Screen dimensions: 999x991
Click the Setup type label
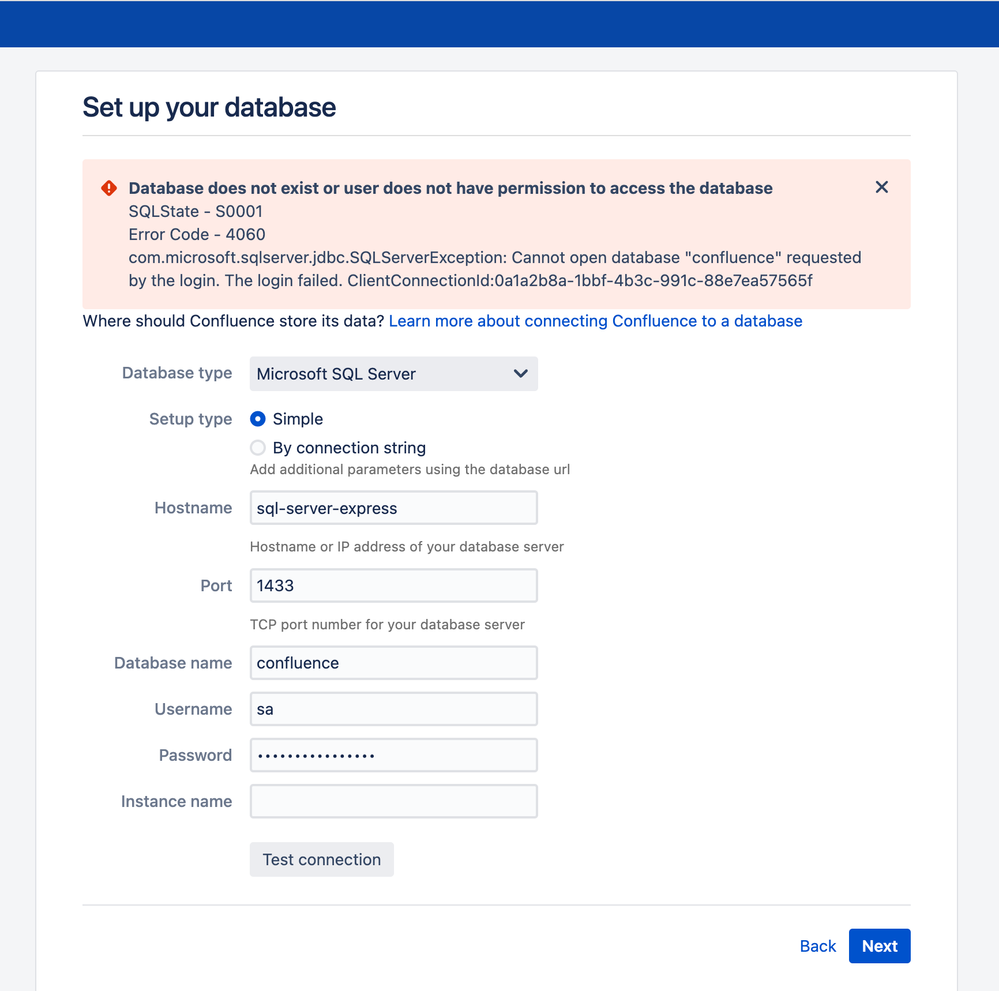pos(190,419)
